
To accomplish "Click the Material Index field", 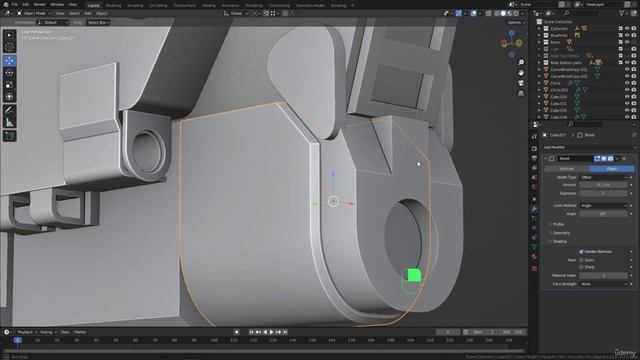I will click(x=604, y=276).
